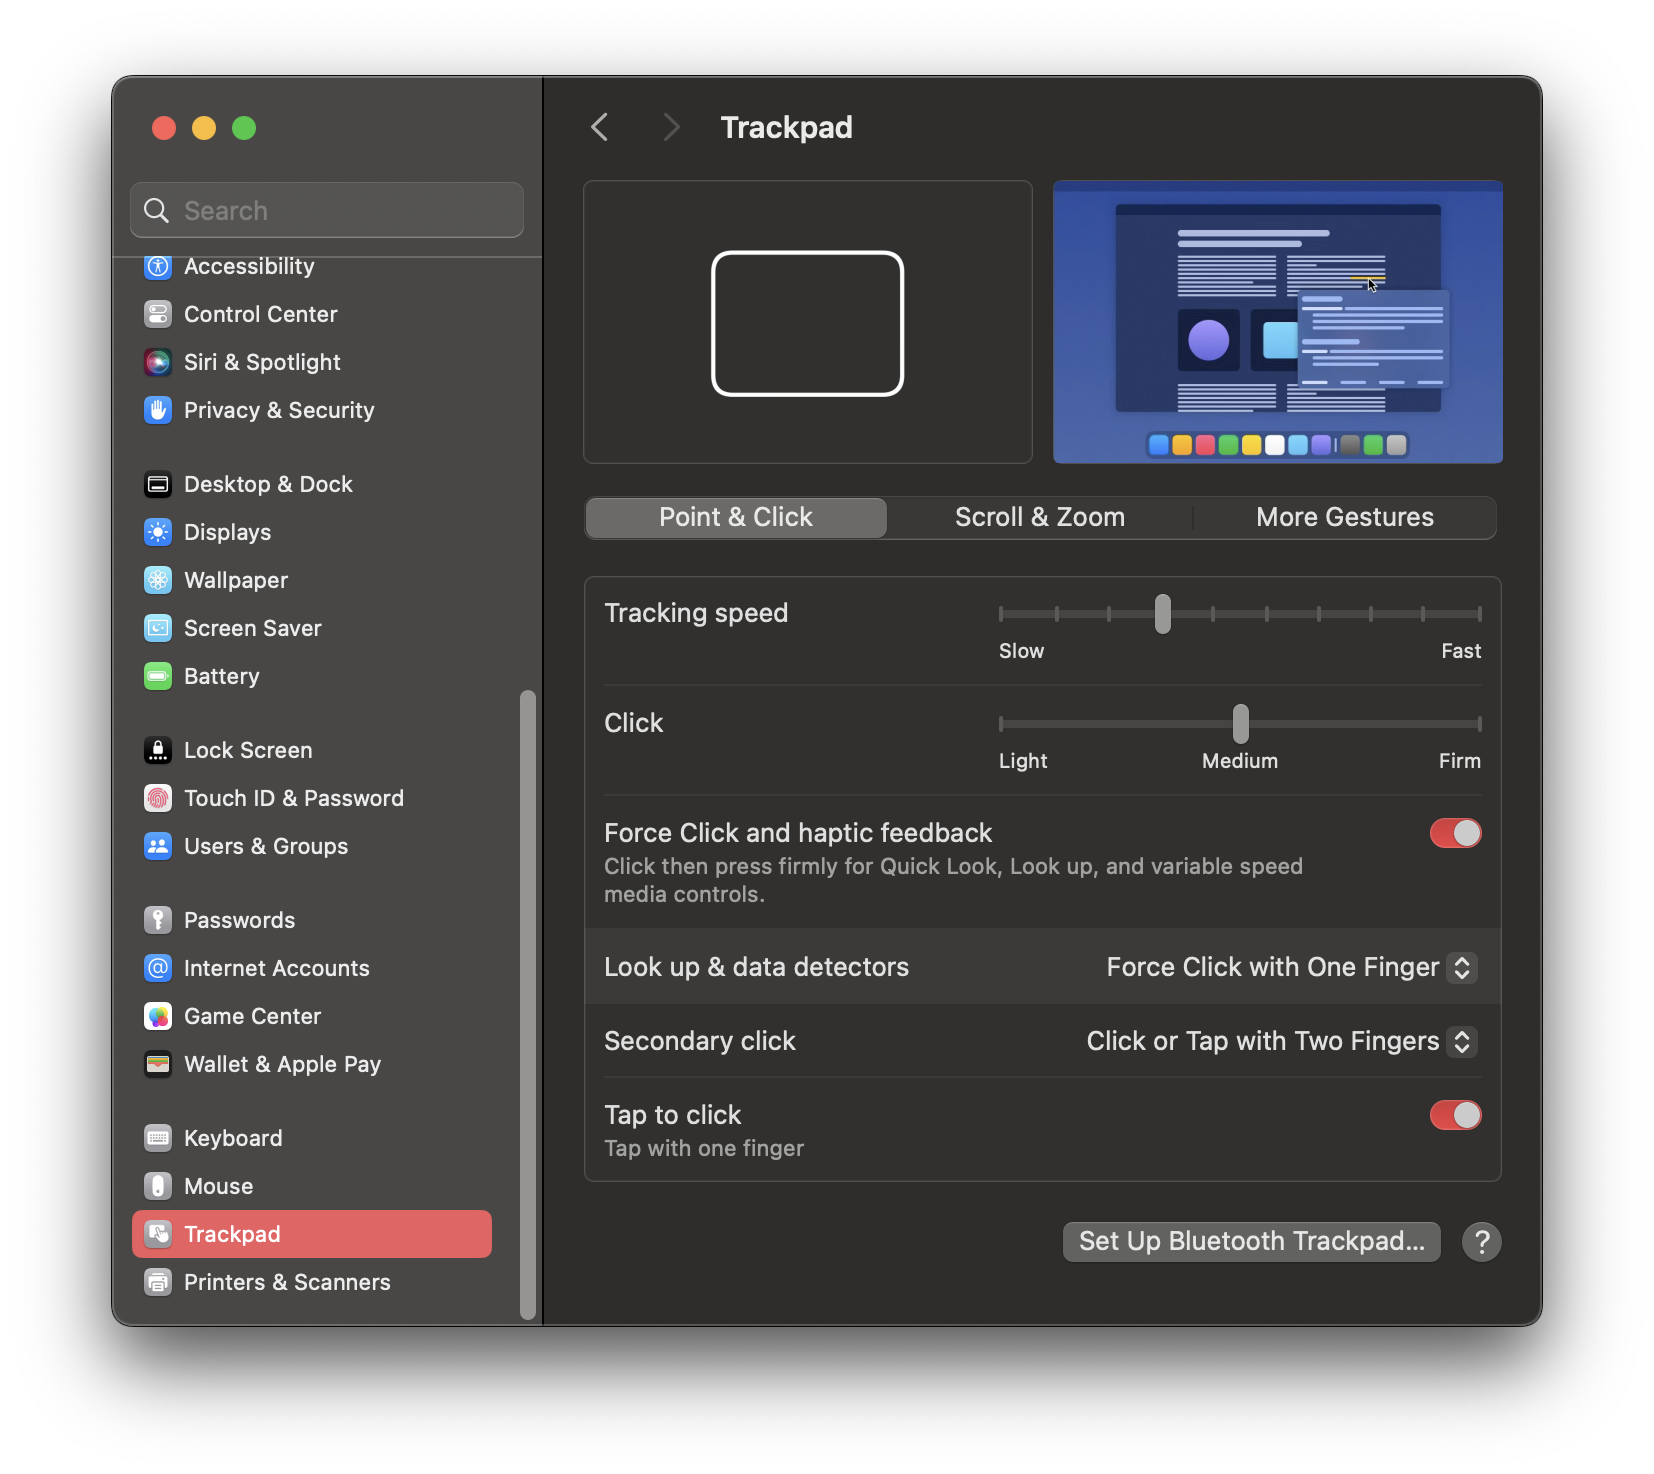Image resolution: width=1654 pixels, height=1474 pixels.
Task: Click the Mouse icon in sidebar
Action: pyautogui.click(x=158, y=1186)
